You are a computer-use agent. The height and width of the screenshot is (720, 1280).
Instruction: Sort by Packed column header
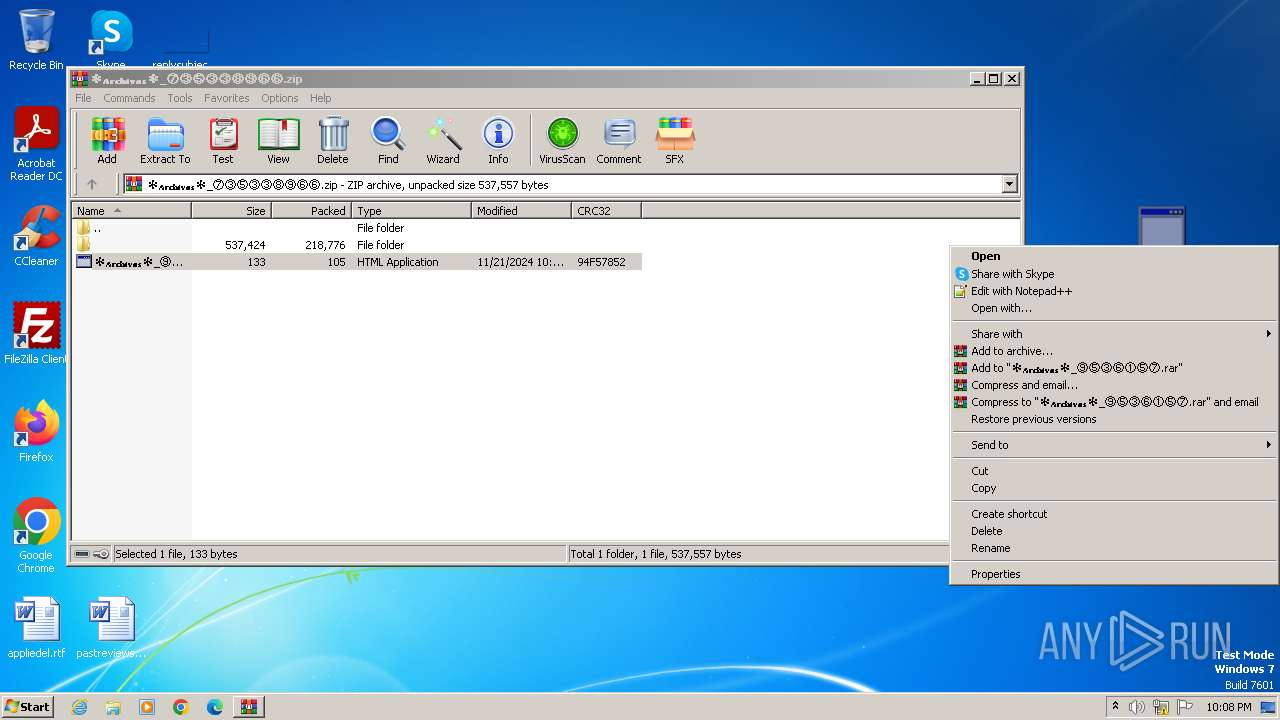311,211
